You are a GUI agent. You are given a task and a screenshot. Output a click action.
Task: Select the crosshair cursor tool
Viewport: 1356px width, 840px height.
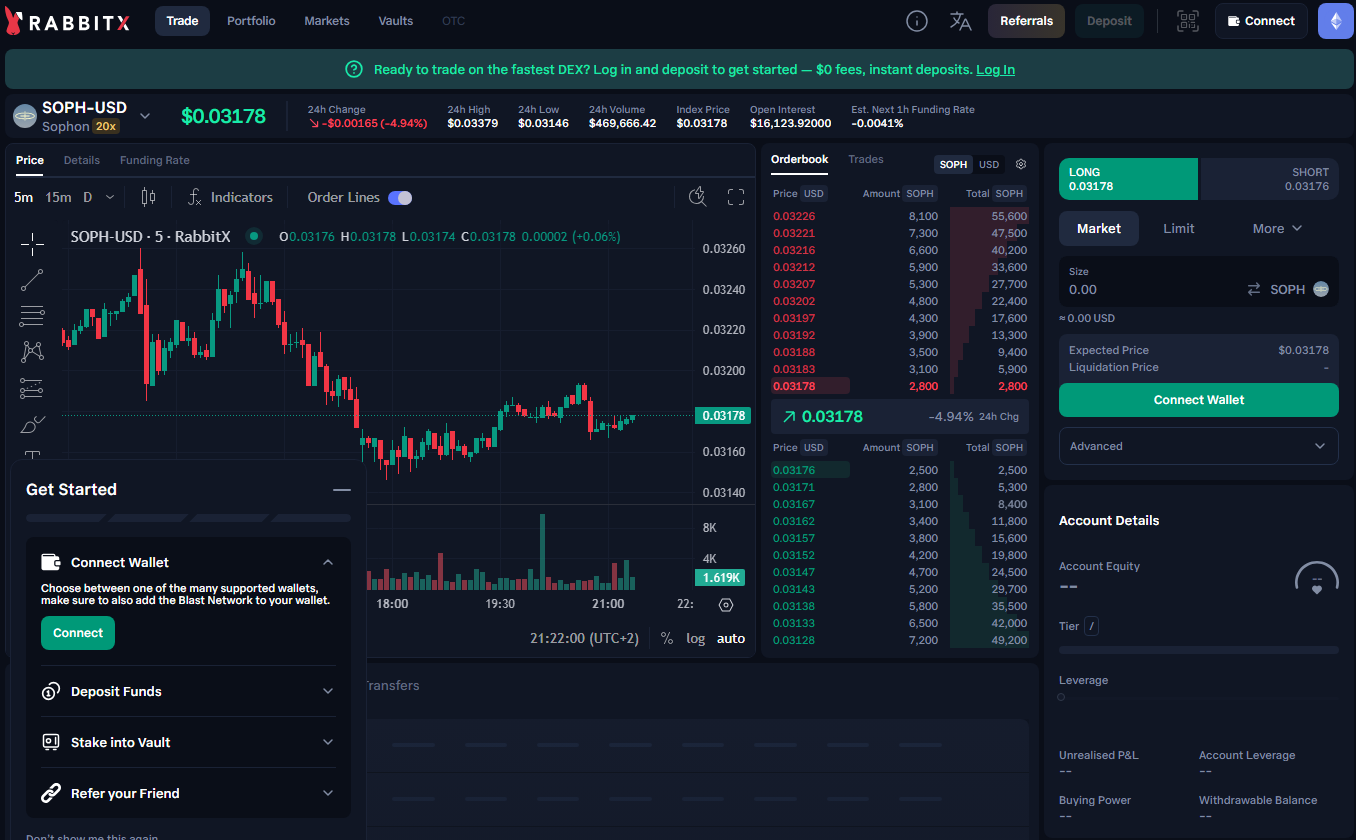tap(32, 243)
